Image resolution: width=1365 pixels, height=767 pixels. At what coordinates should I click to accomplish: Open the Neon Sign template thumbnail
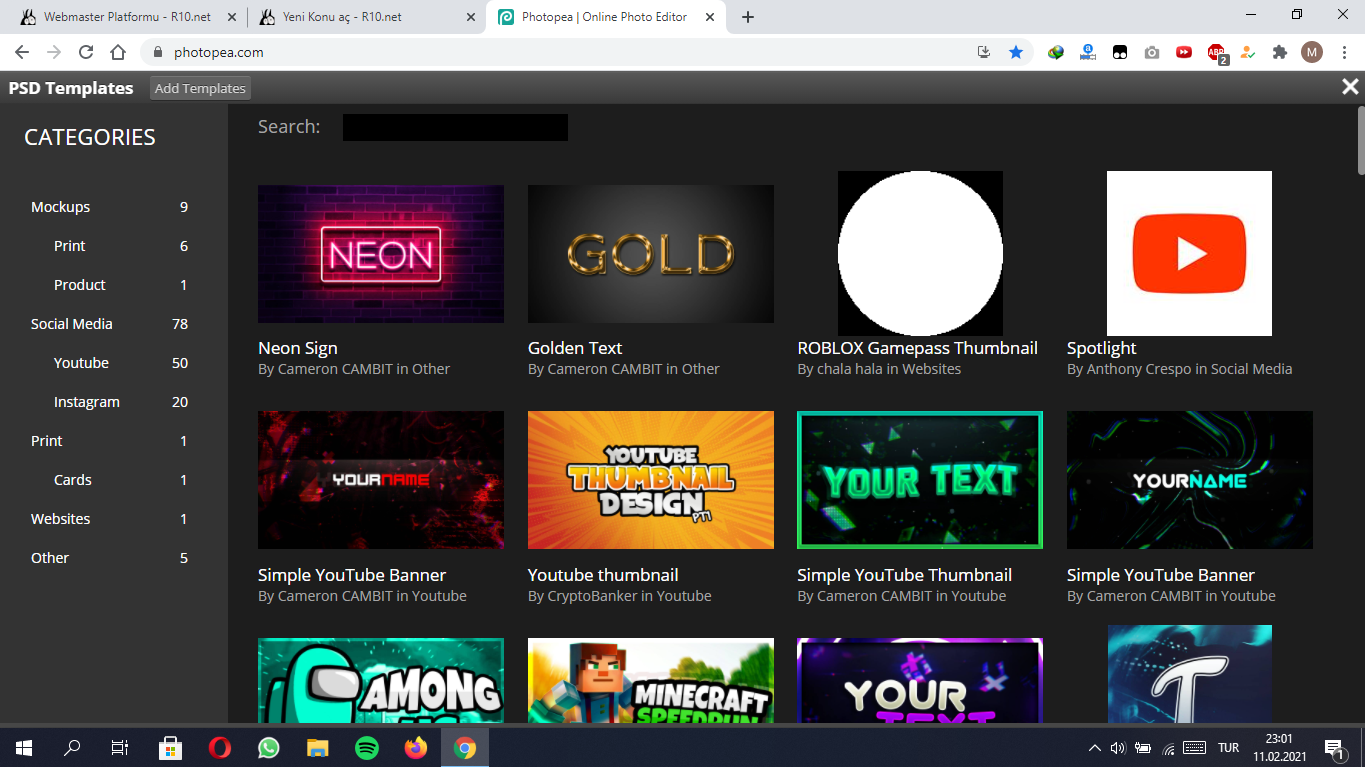381,254
